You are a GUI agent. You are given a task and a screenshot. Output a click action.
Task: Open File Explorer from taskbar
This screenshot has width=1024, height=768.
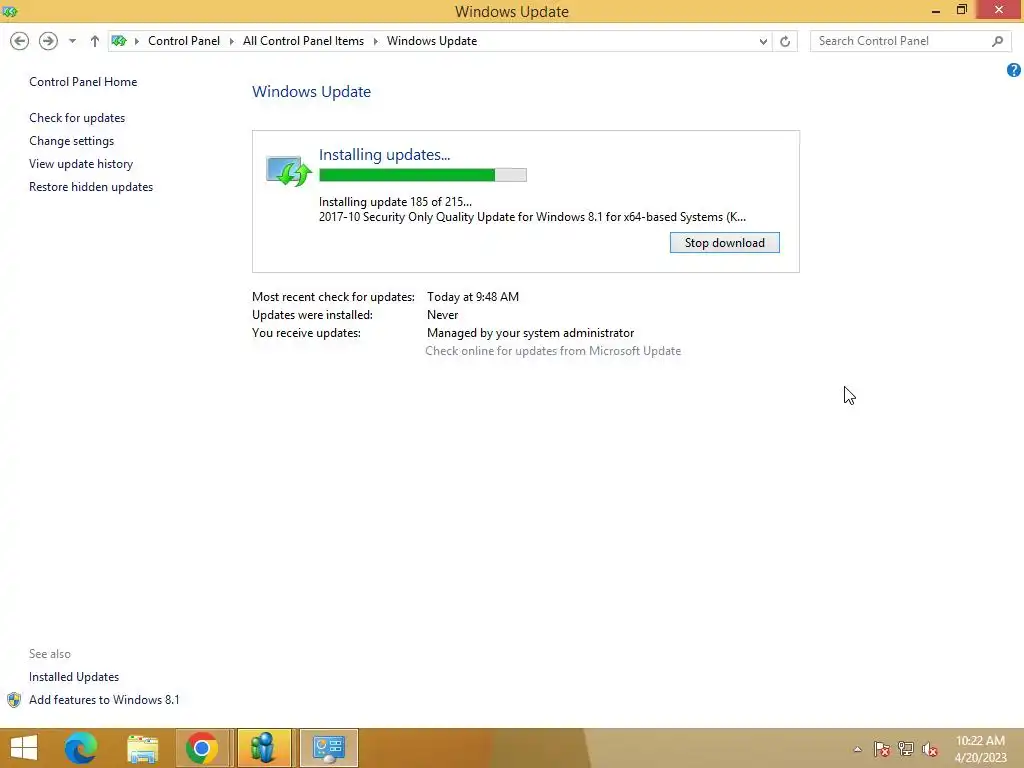(142, 748)
